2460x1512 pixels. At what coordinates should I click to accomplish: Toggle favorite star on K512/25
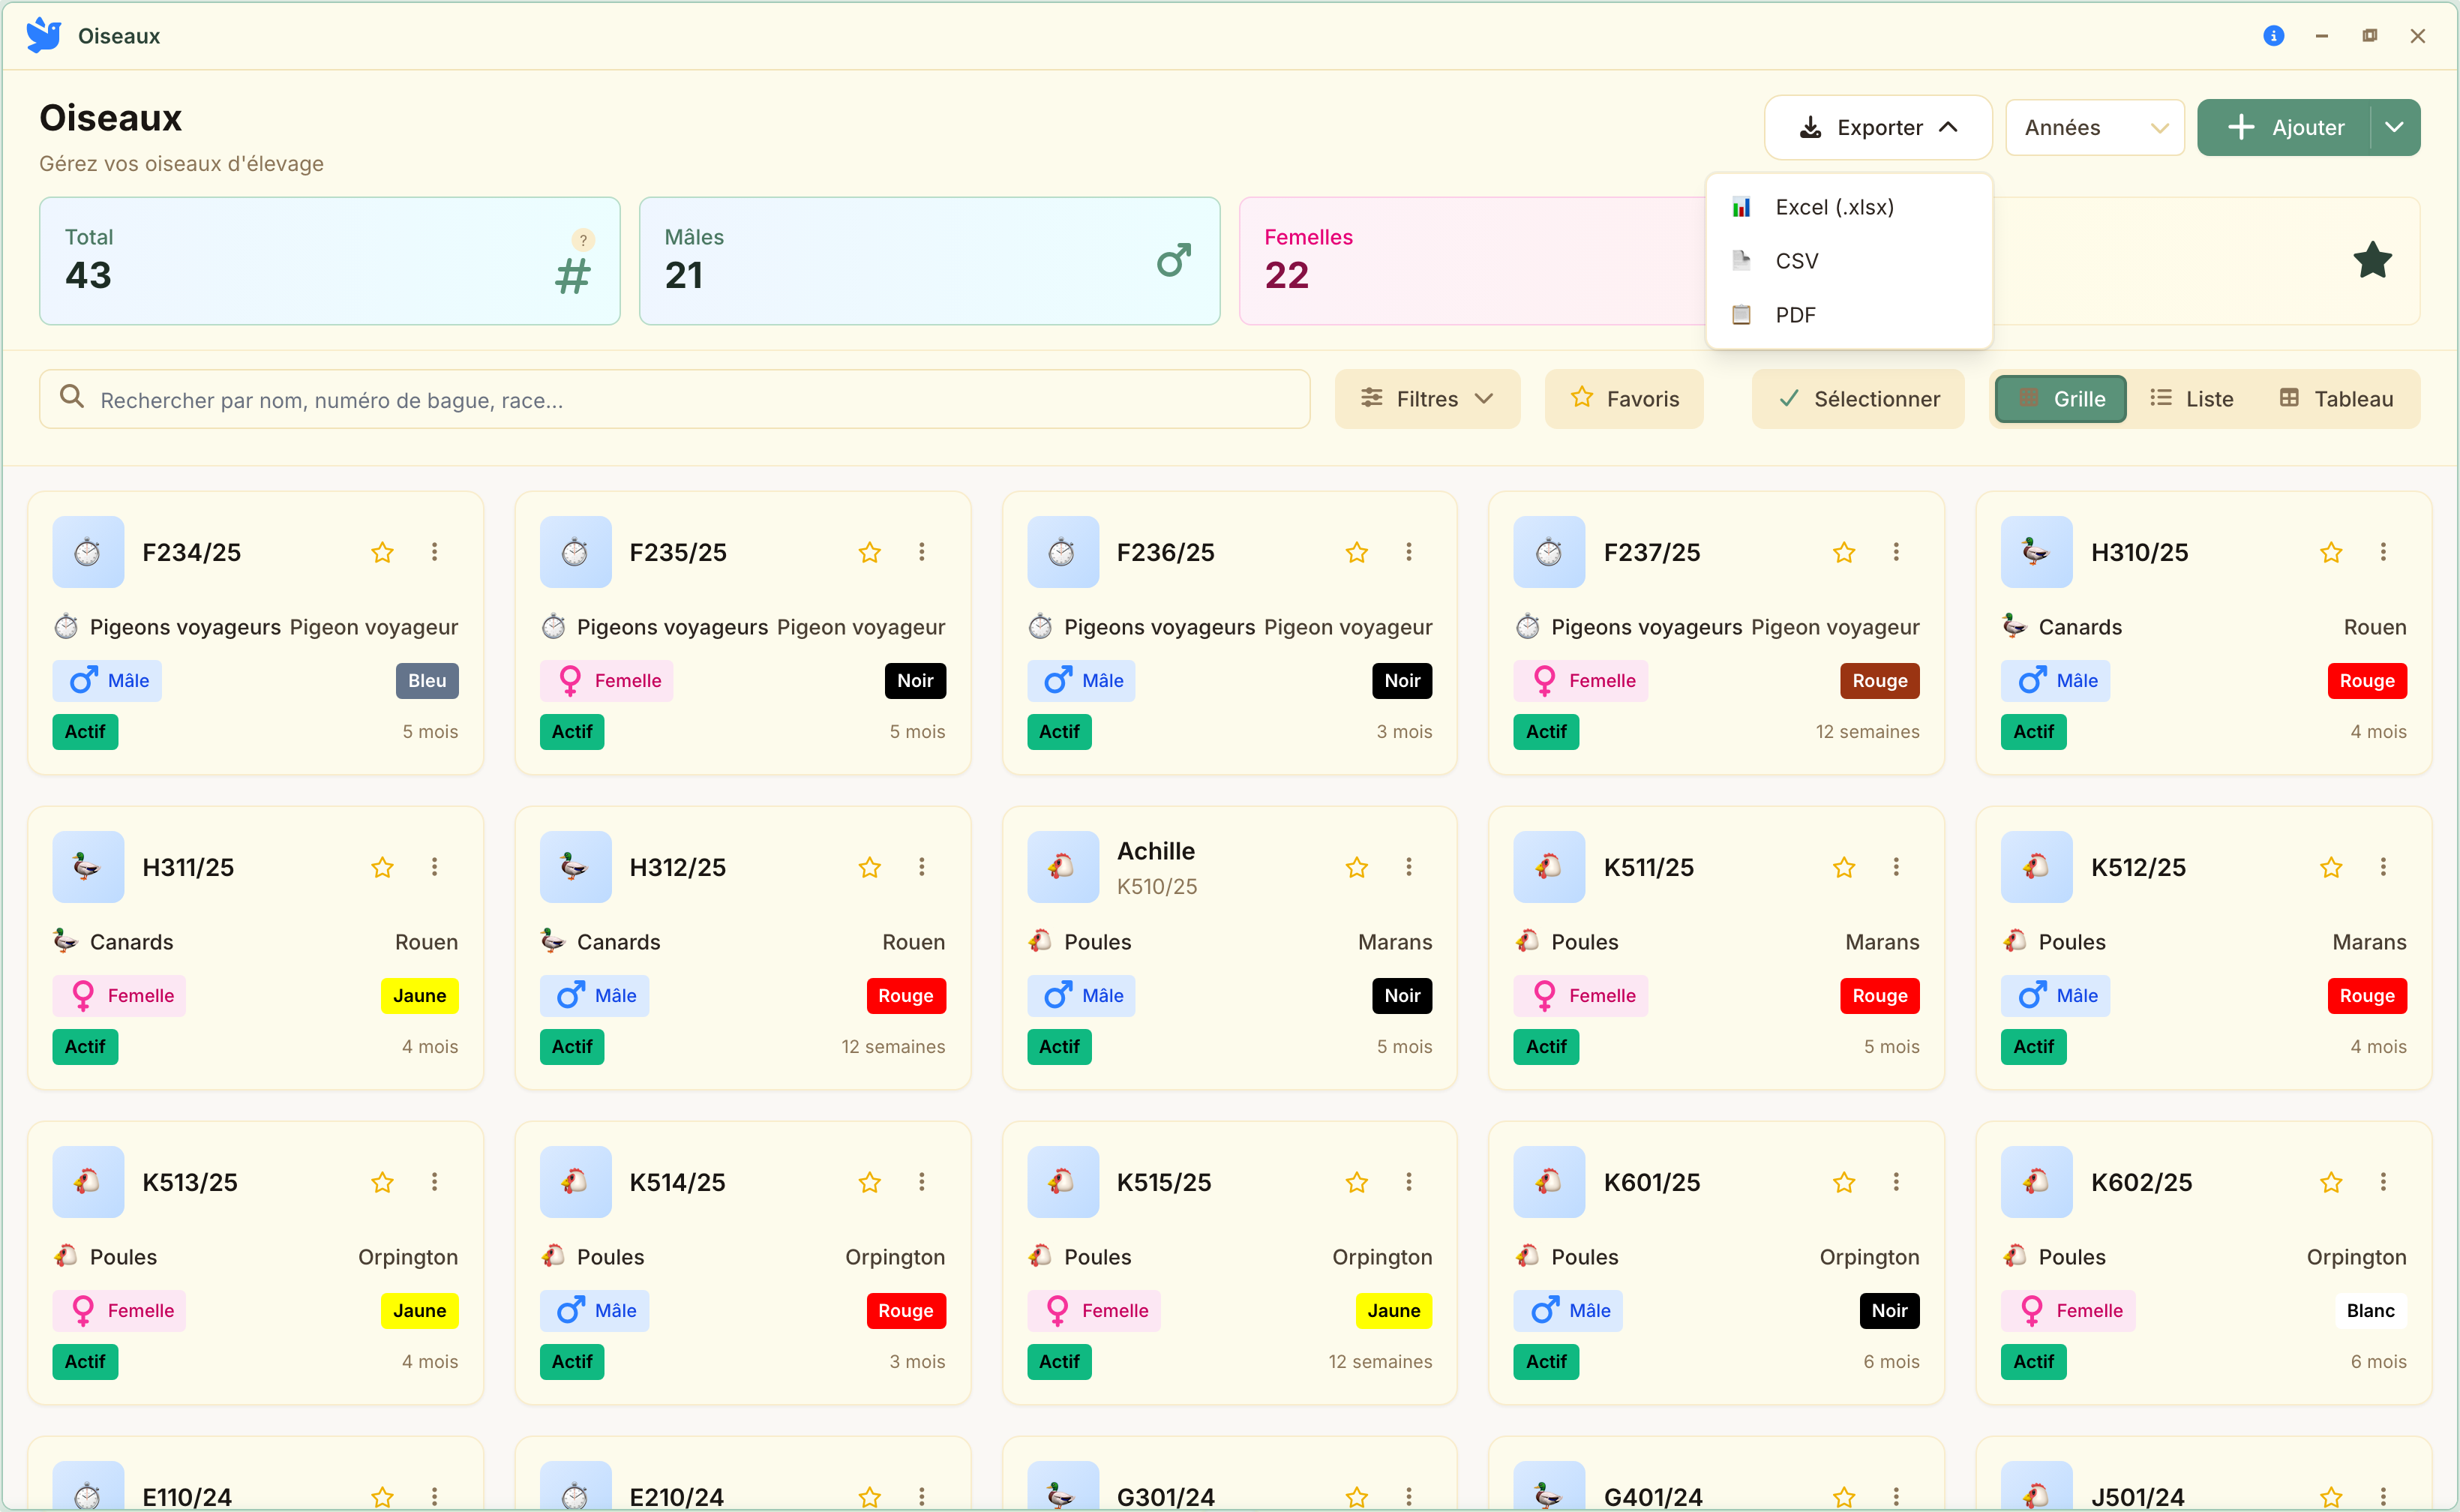coord(2331,867)
